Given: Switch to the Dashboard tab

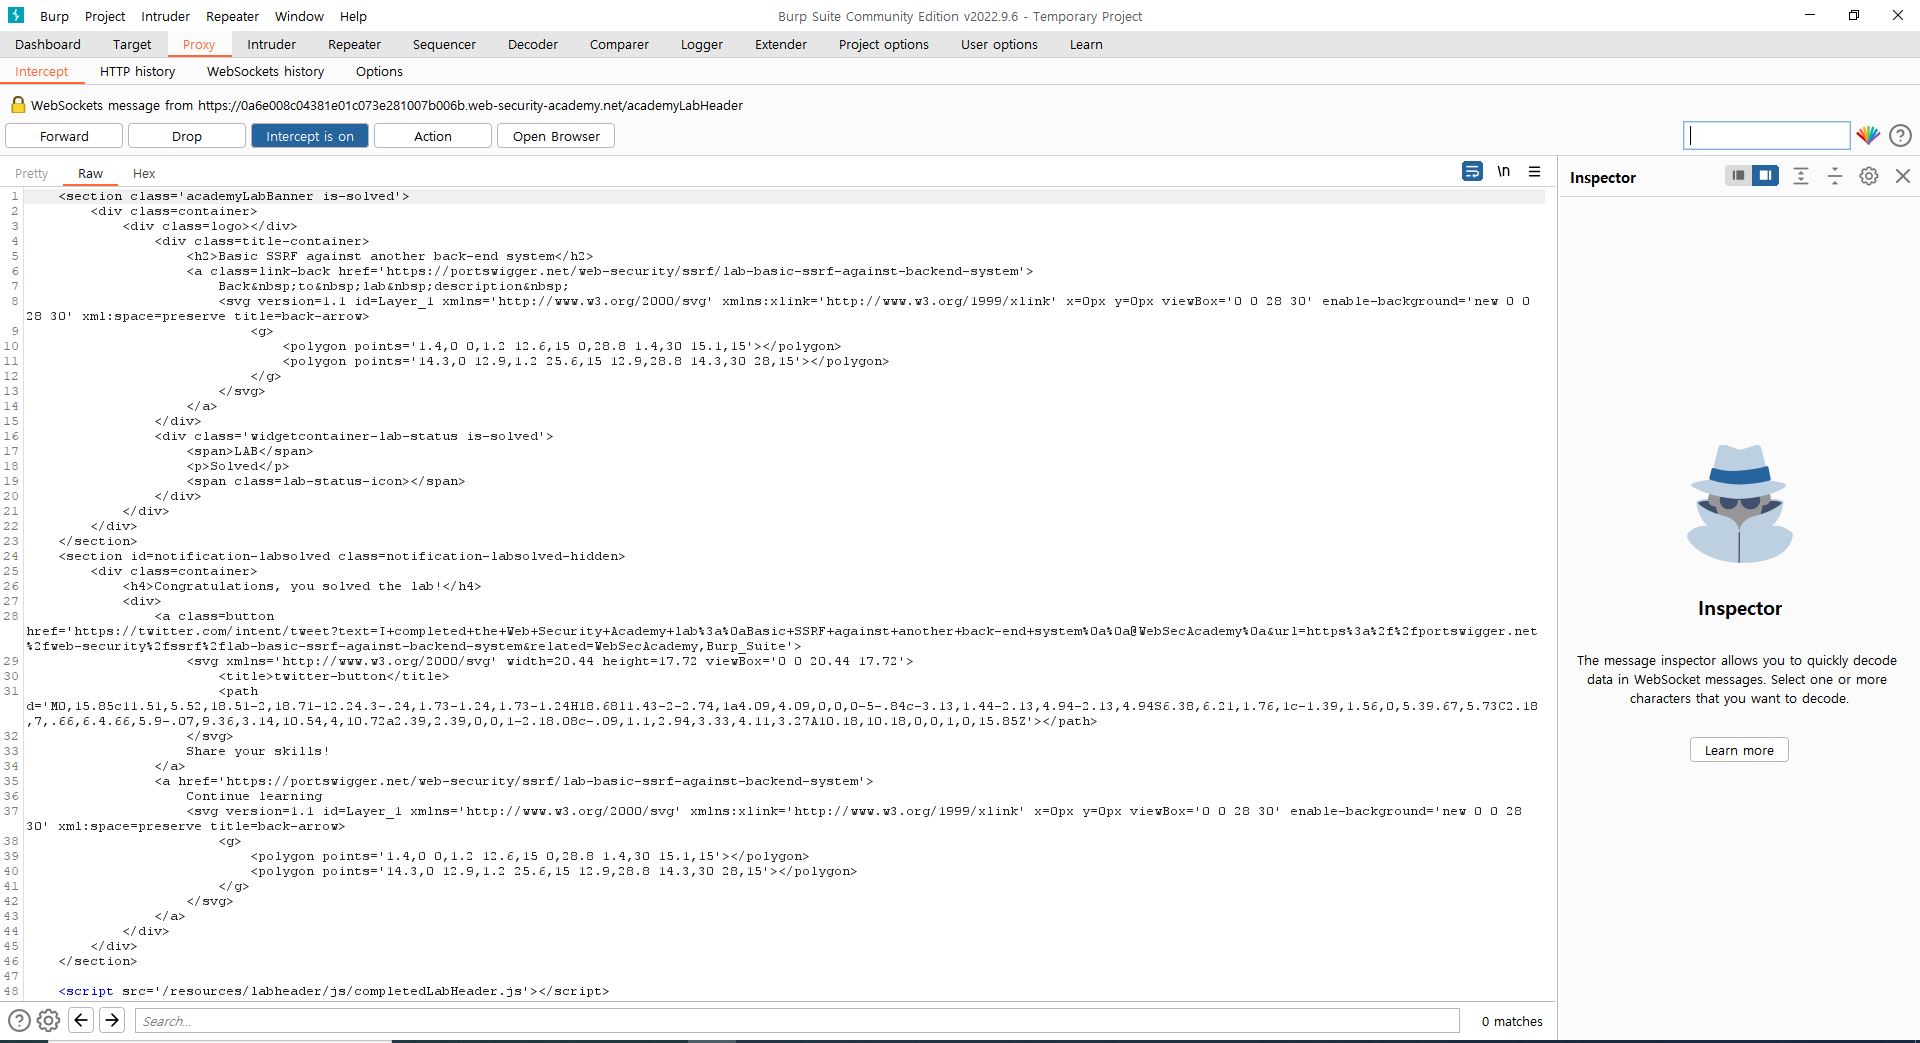Looking at the screenshot, I should (x=48, y=44).
